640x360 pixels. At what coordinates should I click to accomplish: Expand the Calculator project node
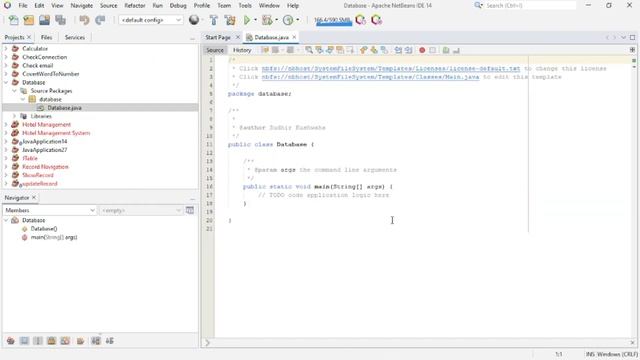(6, 49)
